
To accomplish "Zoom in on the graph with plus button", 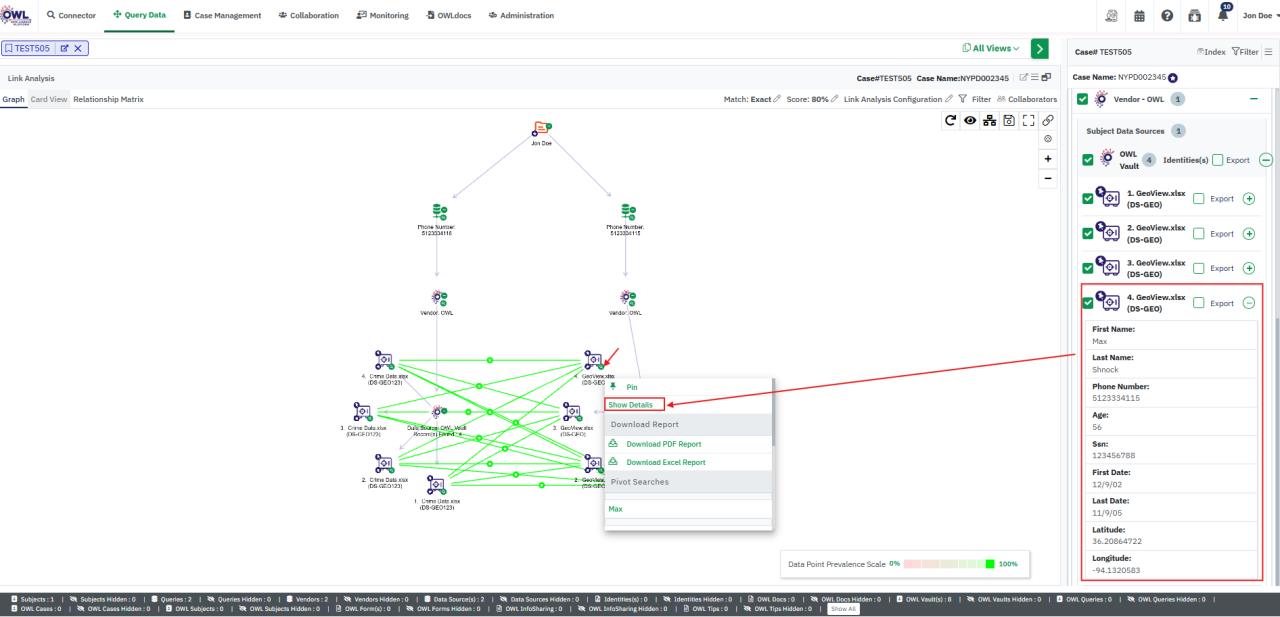I will click(1047, 159).
